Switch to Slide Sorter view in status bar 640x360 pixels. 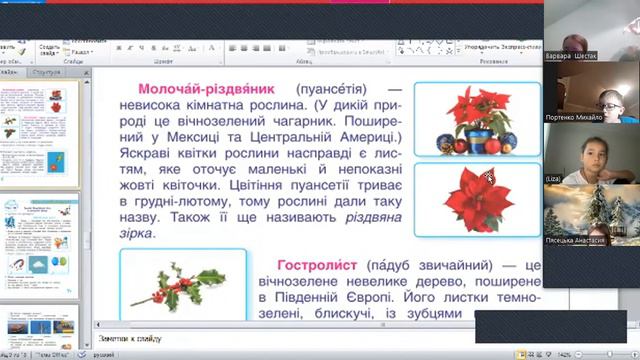531,355
